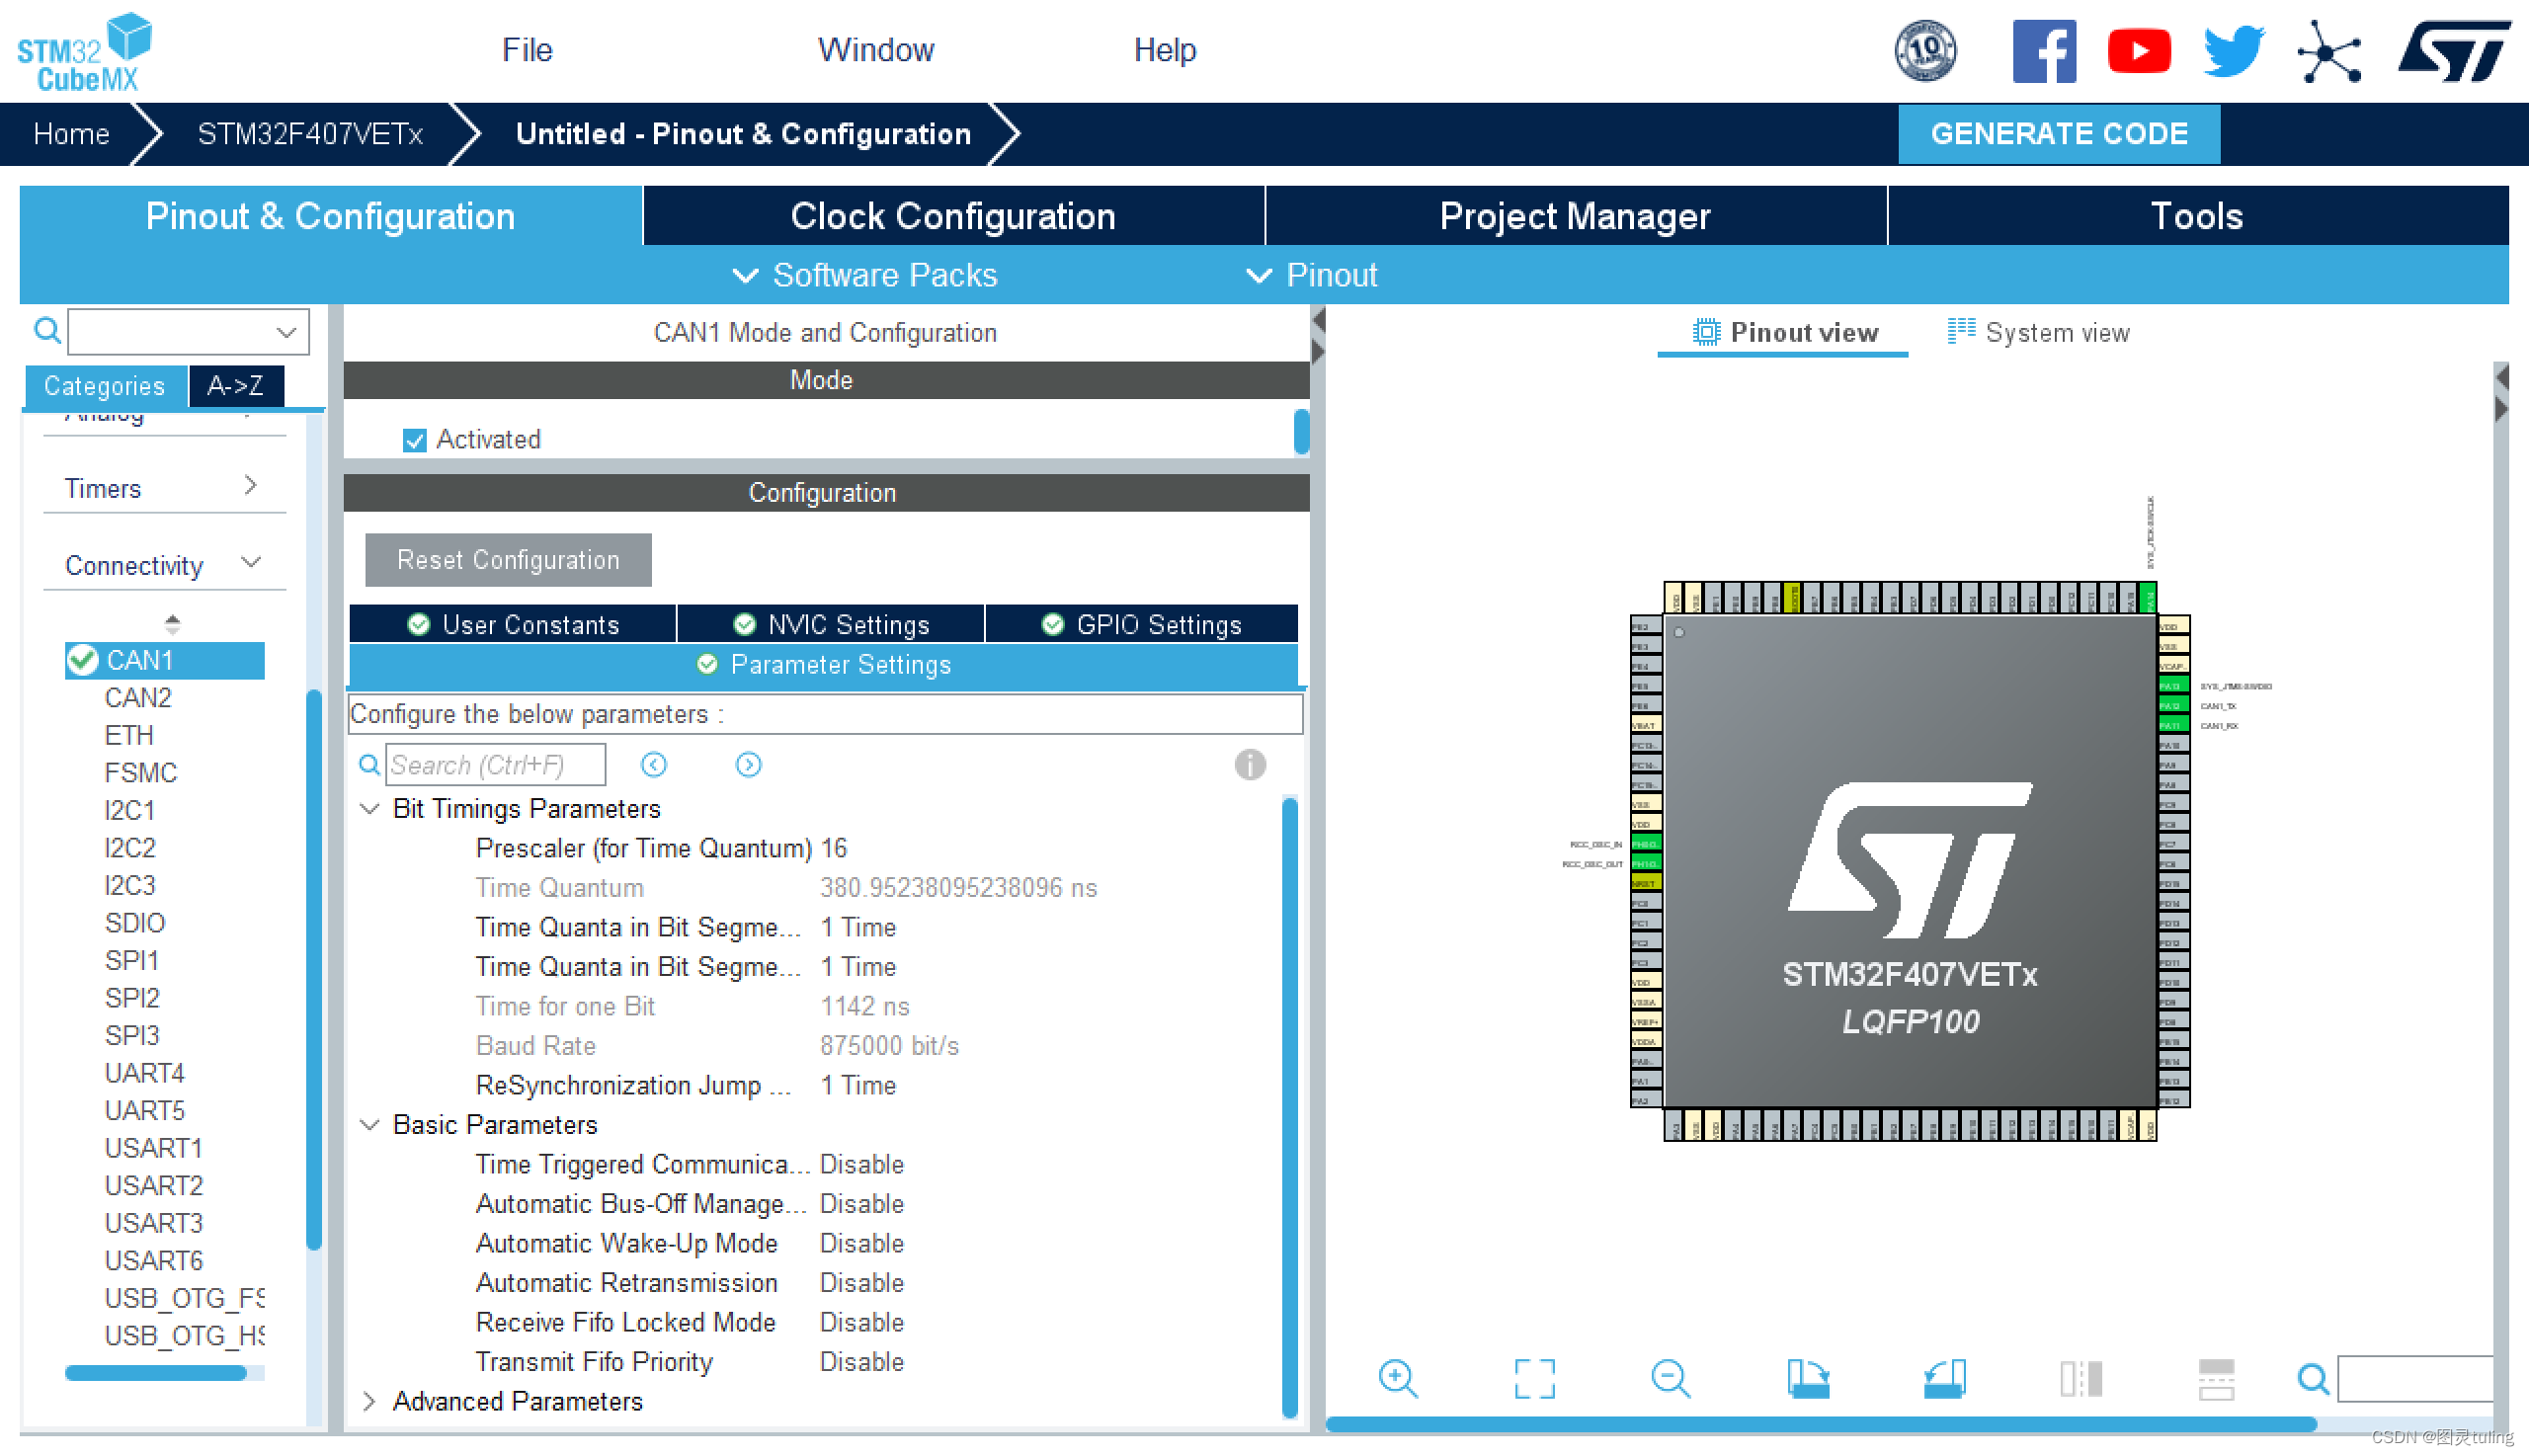The height and width of the screenshot is (1456, 2529).
Task: Rotate chip clockwise icon
Action: click(x=1807, y=1379)
